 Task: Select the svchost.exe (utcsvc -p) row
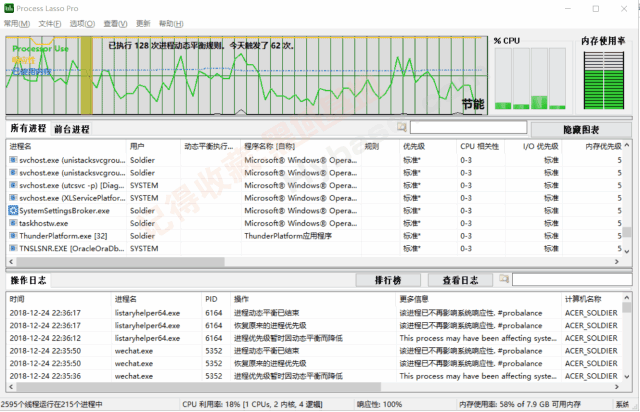pyautogui.click(x=315, y=185)
